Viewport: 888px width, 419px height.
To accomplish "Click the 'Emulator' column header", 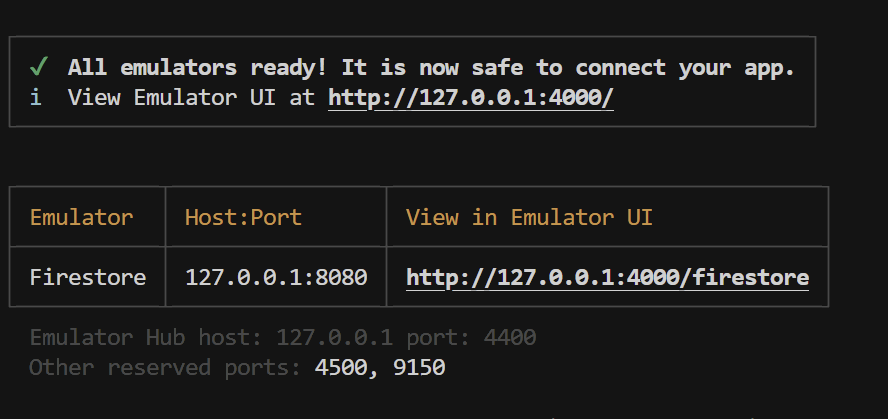I will point(81,217).
